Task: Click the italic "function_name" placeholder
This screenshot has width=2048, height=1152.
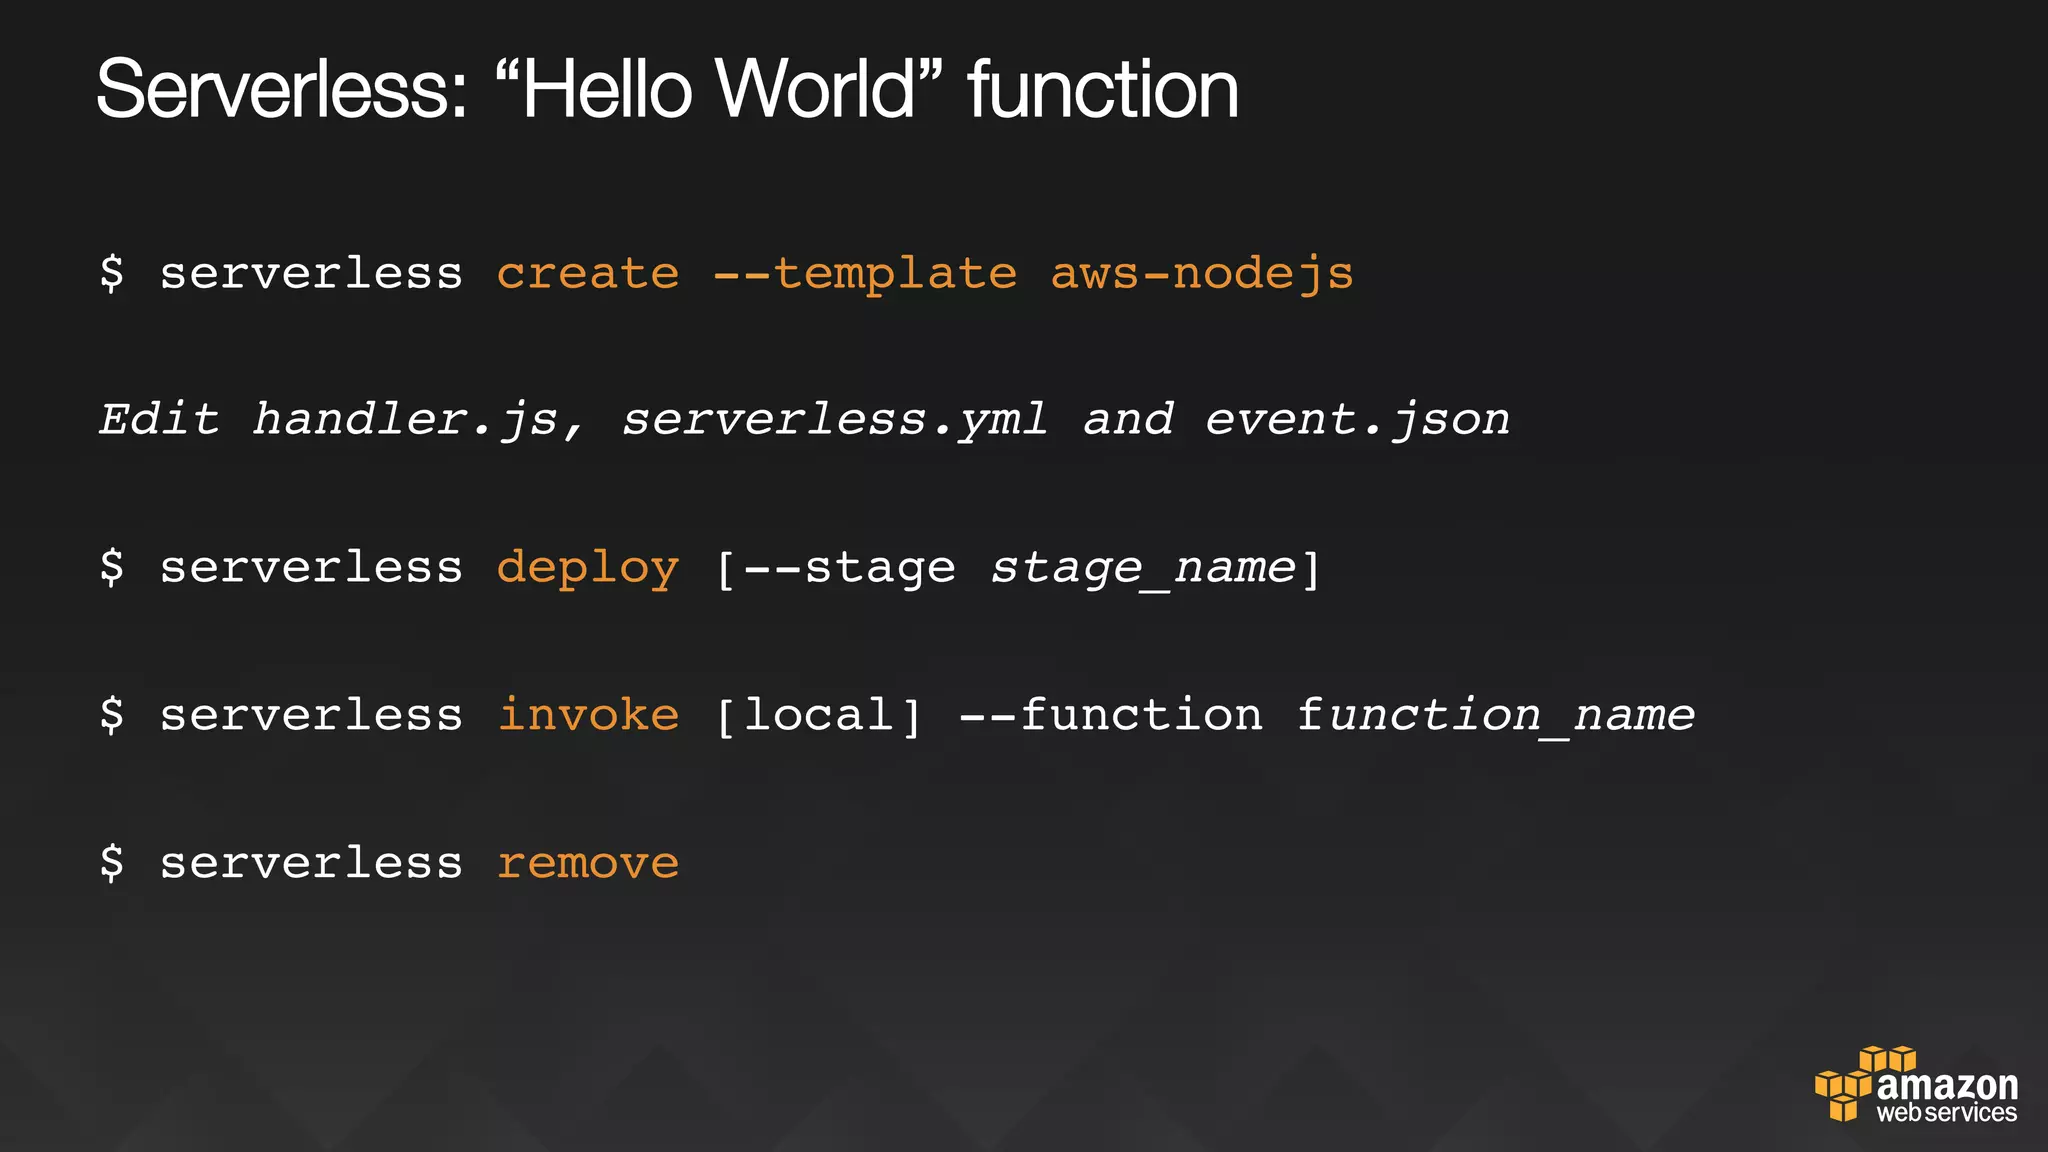Action: tap(1495, 715)
